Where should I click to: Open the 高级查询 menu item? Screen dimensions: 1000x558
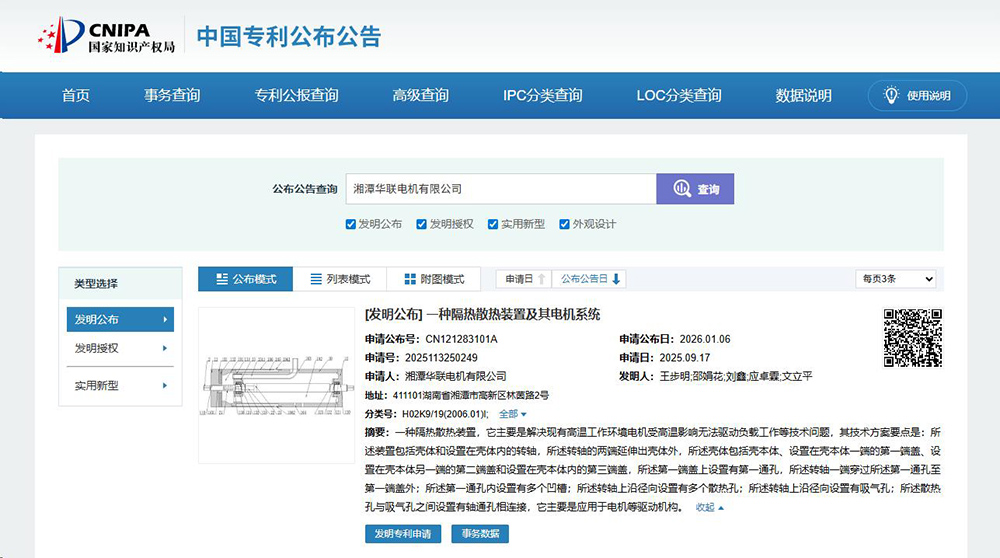coord(420,96)
